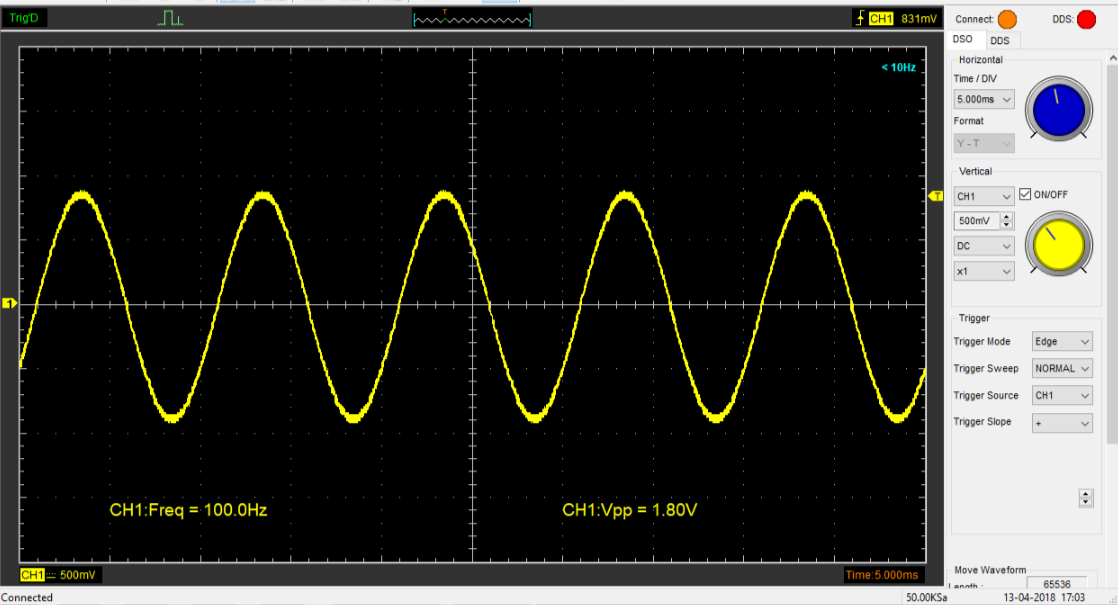This screenshot has height=605, width=1118.
Task: Open the Time / DIV 5.000ms dropdown
Action: point(984,99)
